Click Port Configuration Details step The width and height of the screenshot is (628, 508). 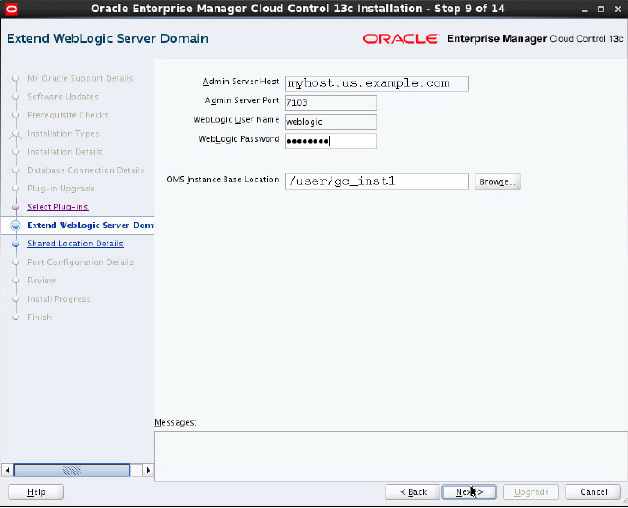[80, 262]
